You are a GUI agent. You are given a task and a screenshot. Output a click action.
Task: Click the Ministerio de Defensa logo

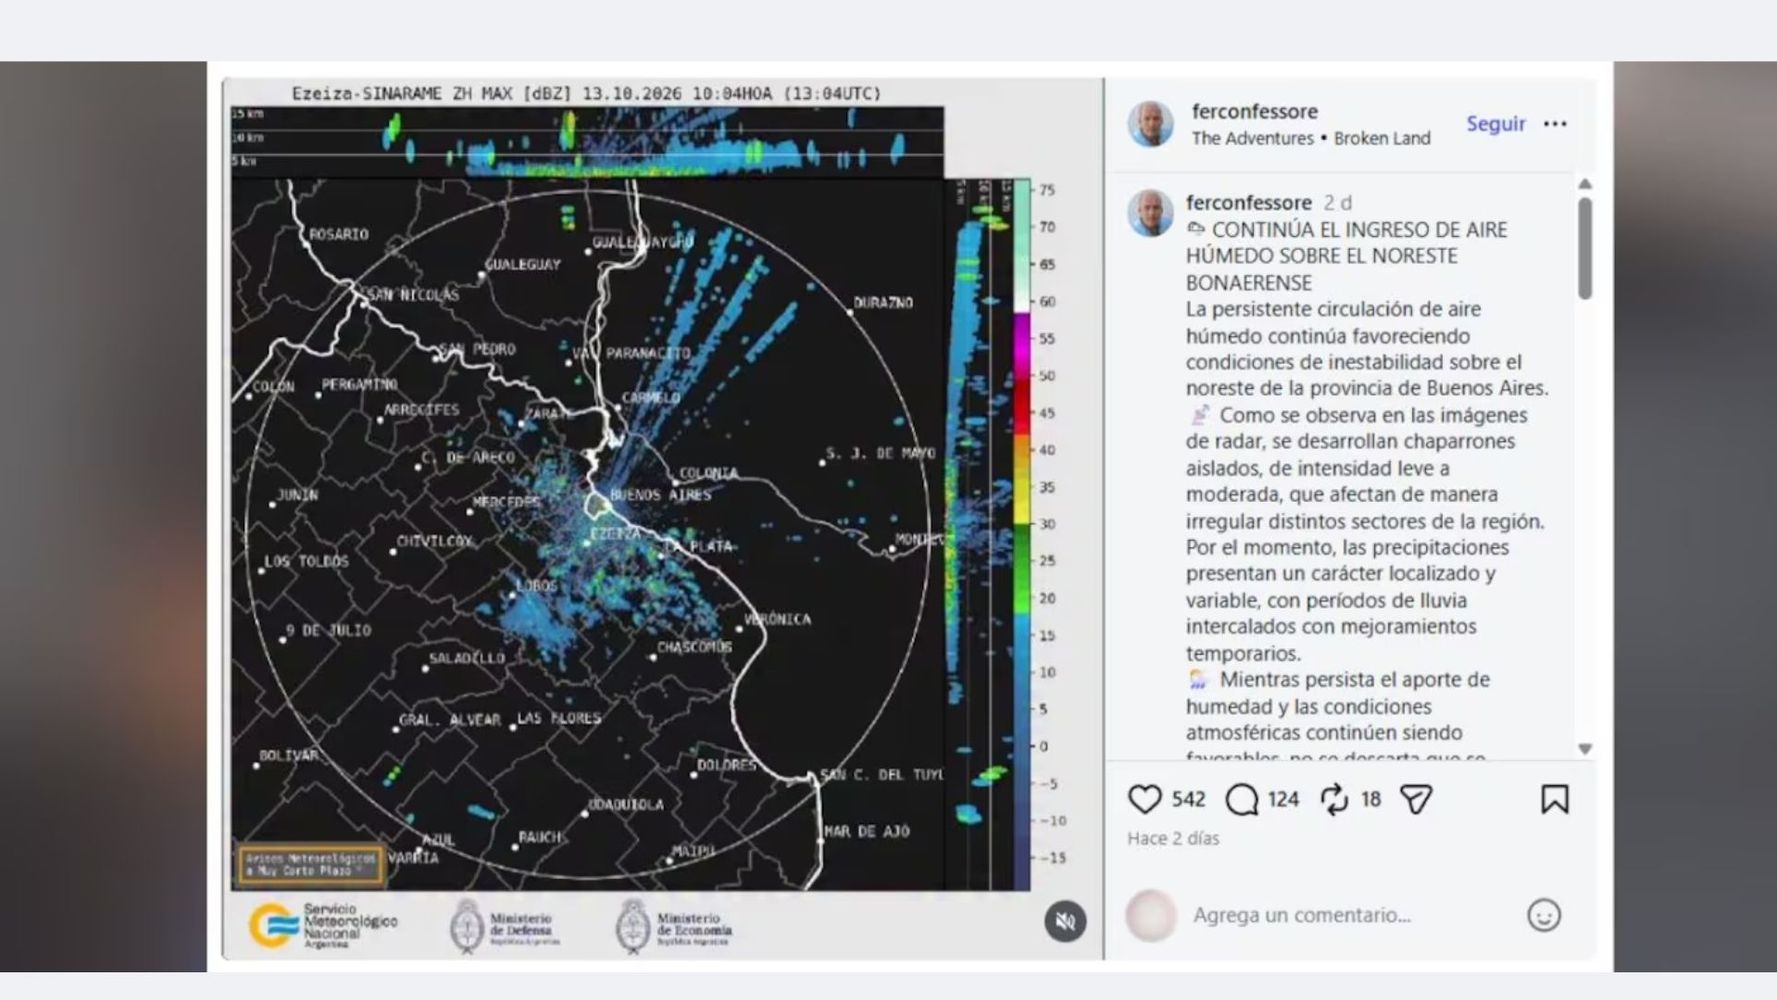pos(503,926)
